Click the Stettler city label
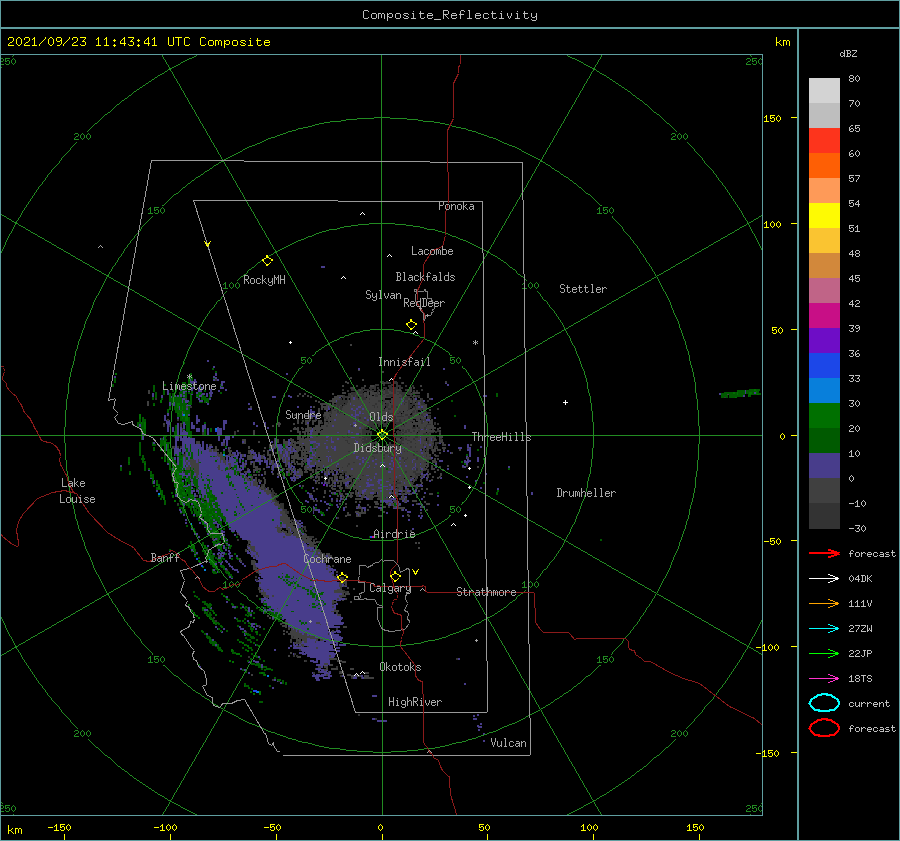The width and height of the screenshot is (900, 841). pos(583,289)
